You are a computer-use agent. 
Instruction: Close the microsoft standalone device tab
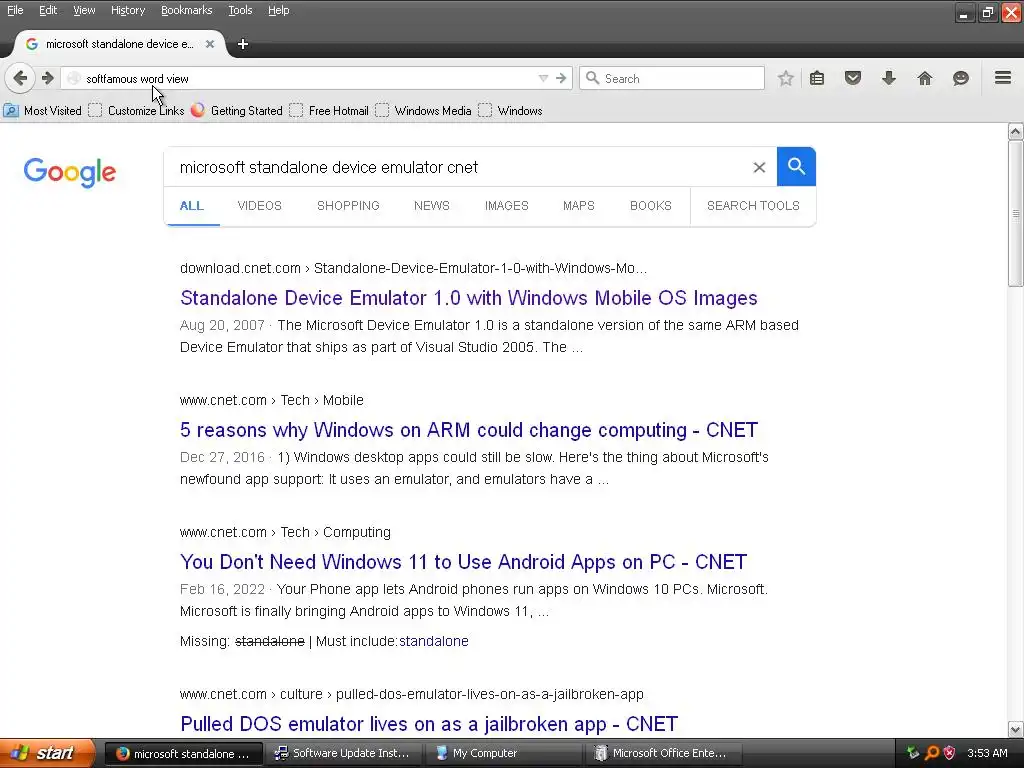[x=210, y=44]
